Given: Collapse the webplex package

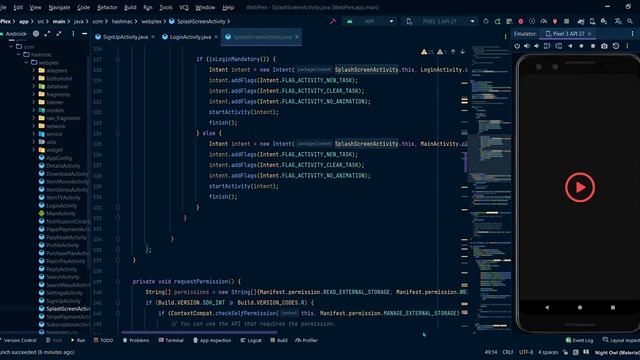Looking at the screenshot, I should (x=27, y=62).
